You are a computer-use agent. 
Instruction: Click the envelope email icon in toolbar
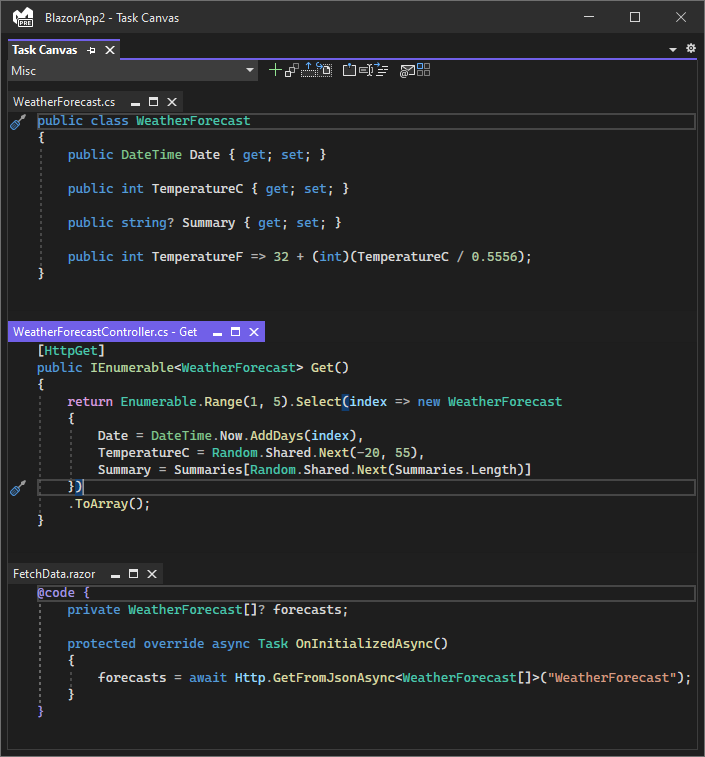[406, 71]
